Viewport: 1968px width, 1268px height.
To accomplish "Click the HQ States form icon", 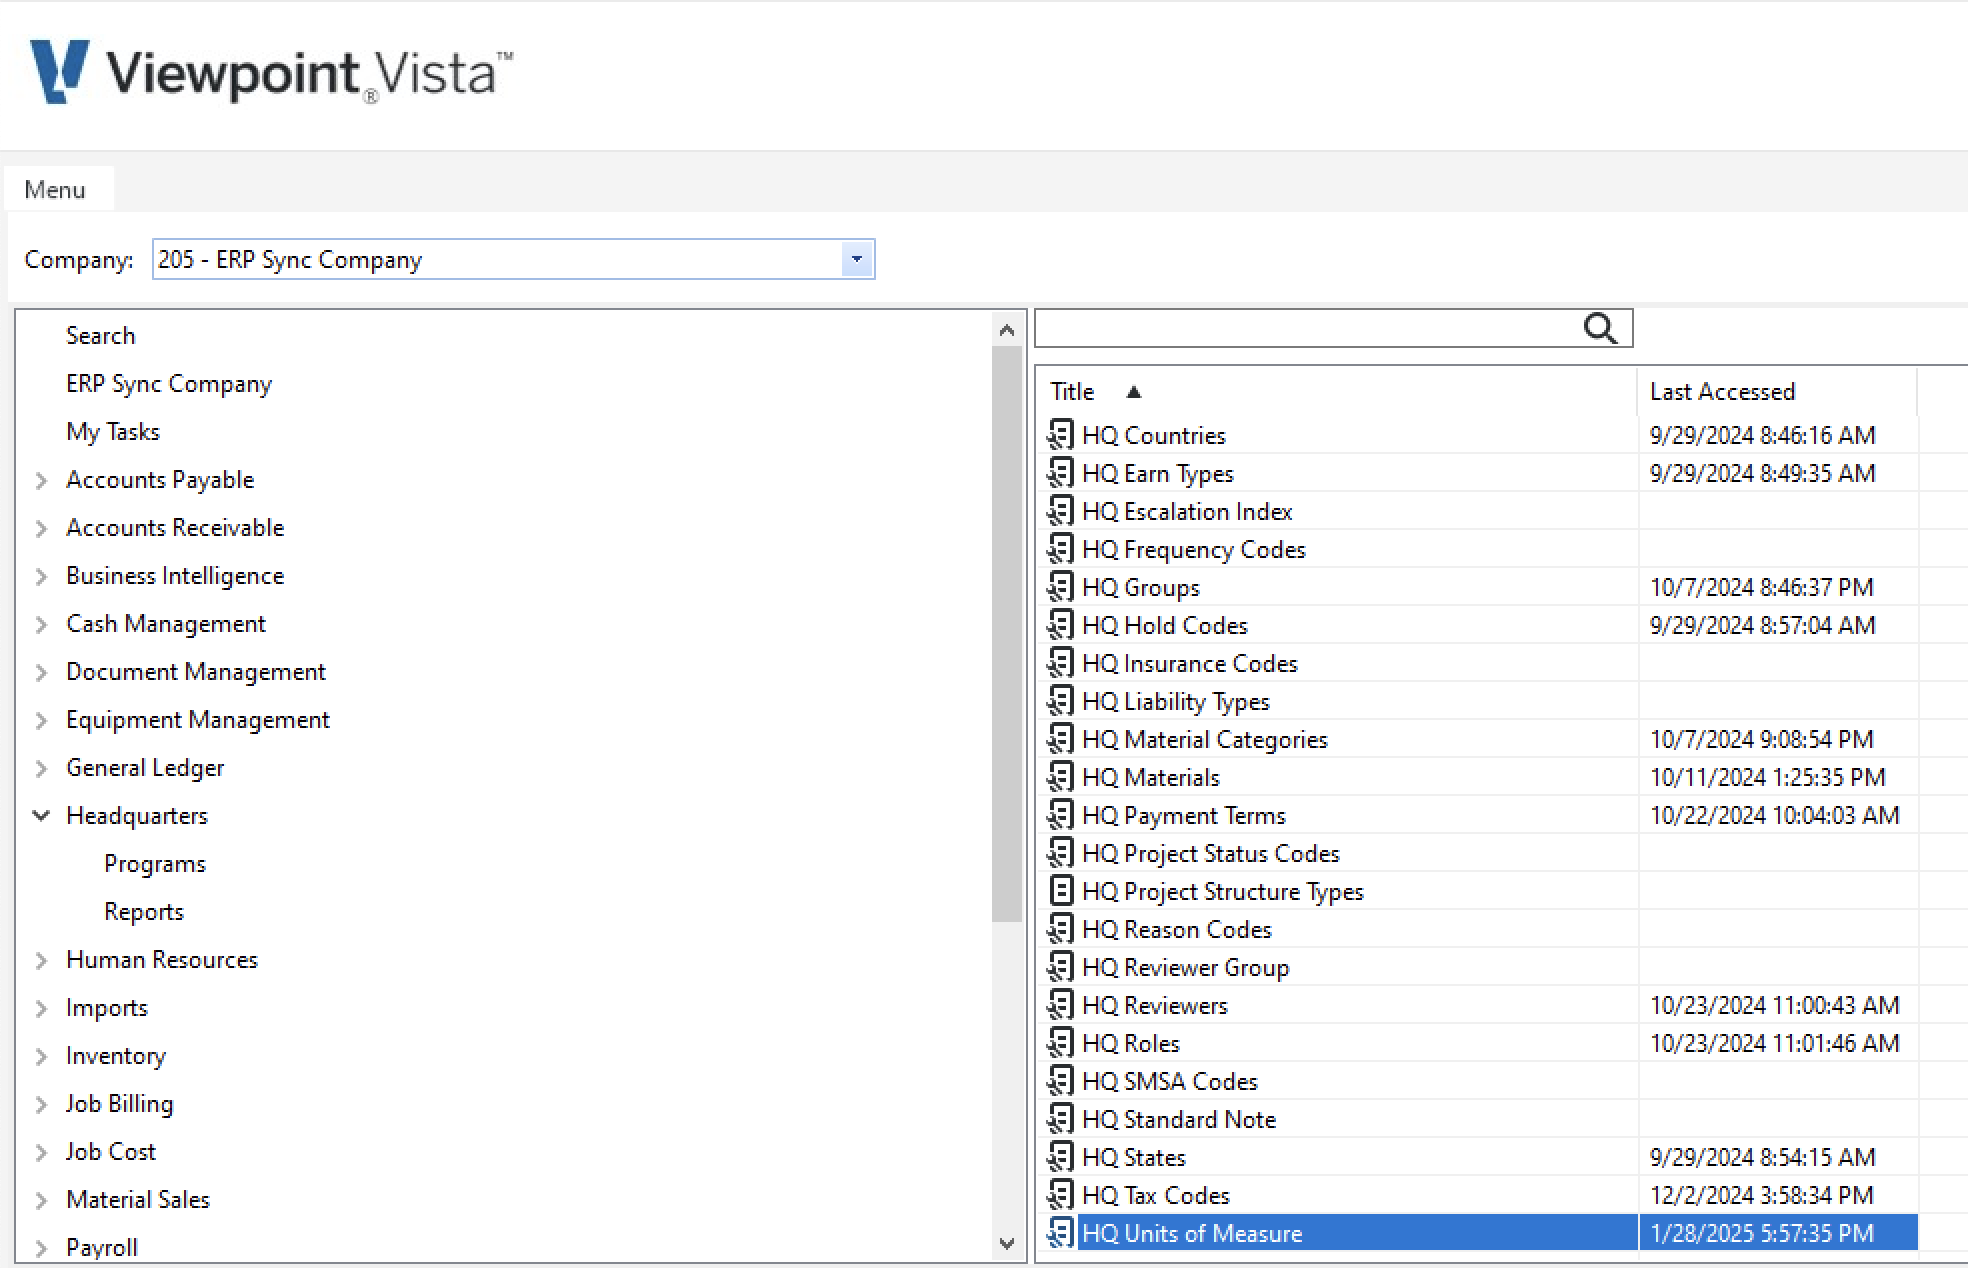I will click(1061, 1157).
